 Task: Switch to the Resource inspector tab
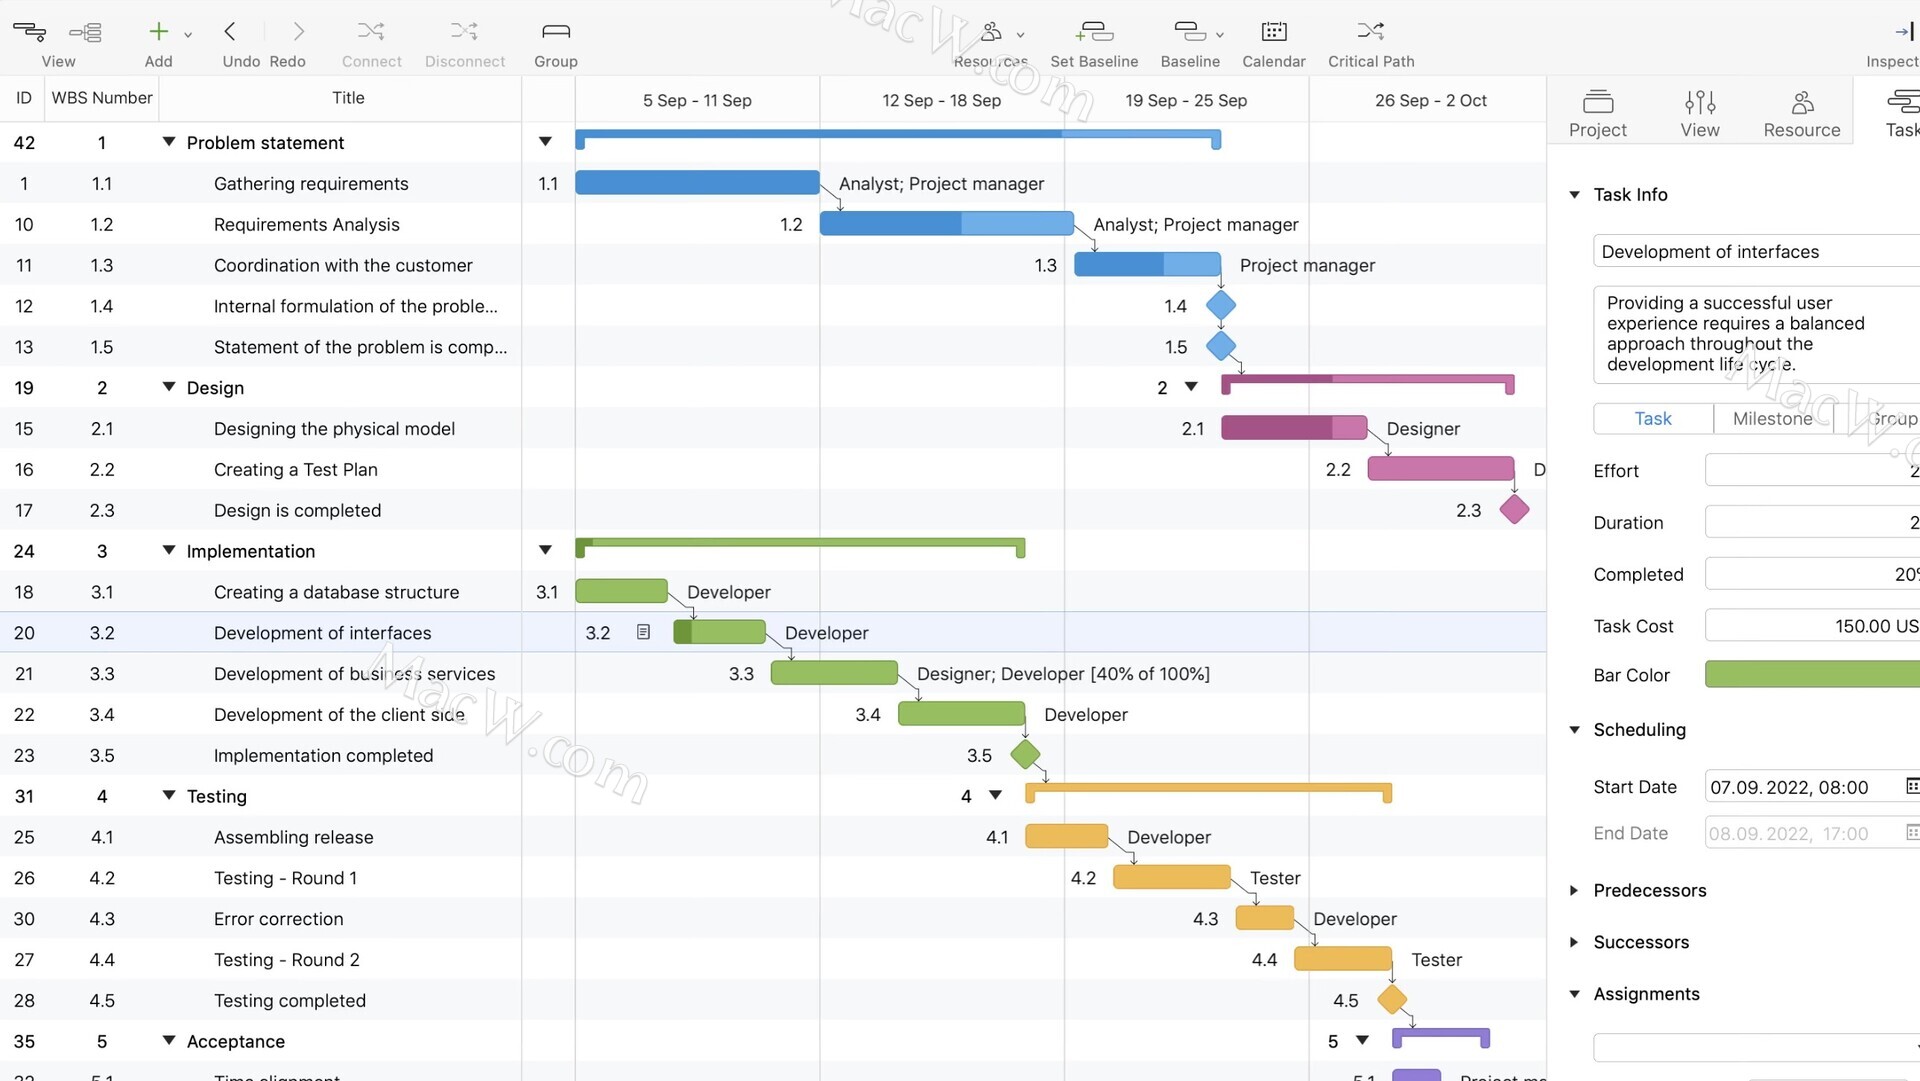(x=1801, y=112)
